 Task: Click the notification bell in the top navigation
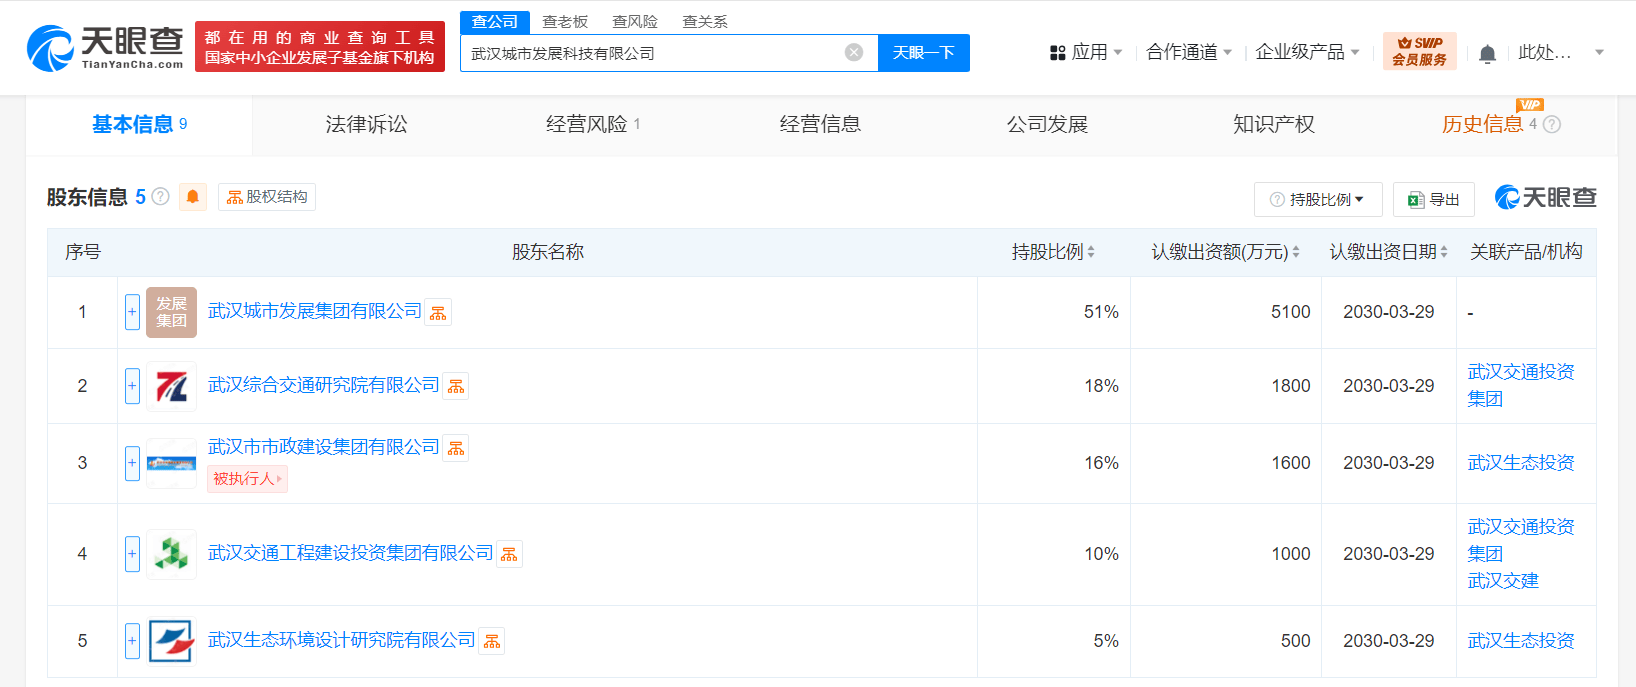[x=1487, y=54]
